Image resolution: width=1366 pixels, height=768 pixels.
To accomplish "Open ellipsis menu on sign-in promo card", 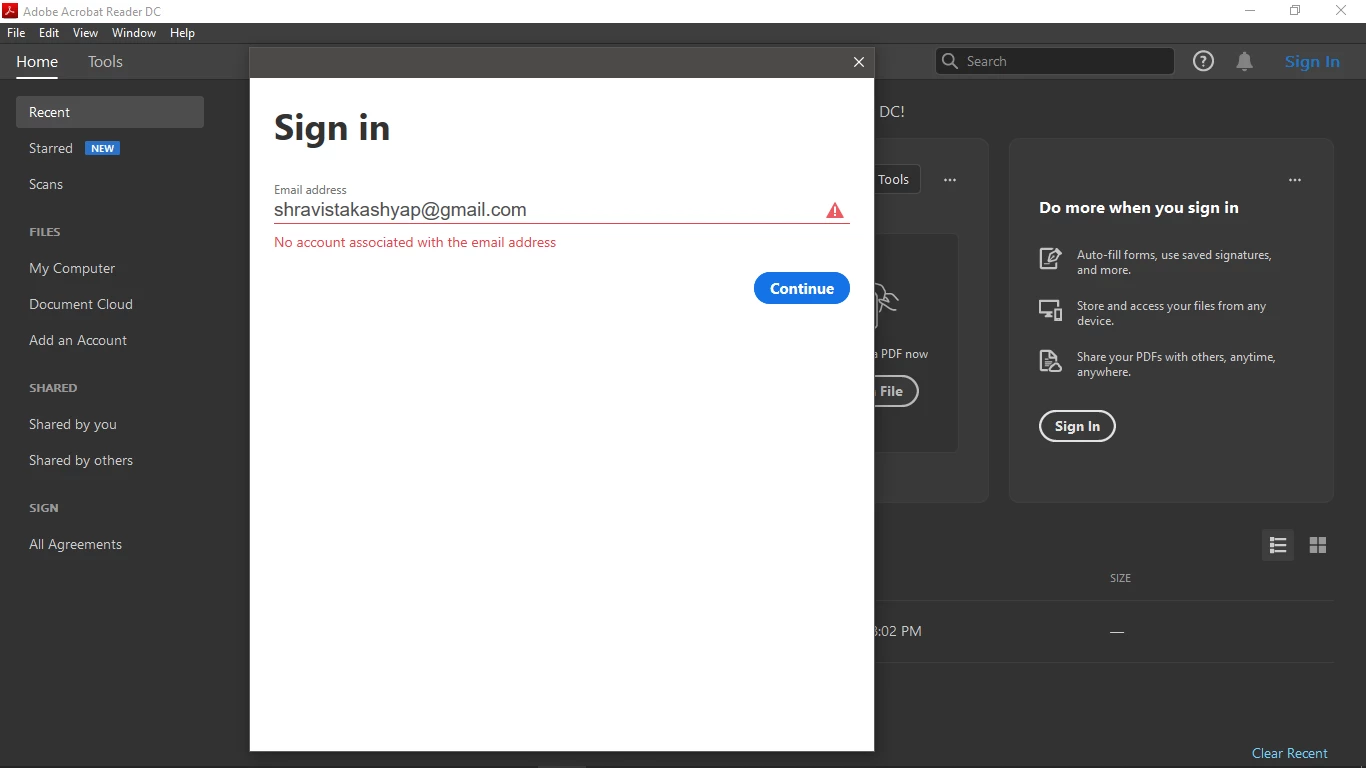I will pyautogui.click(x=1295, y=180).
